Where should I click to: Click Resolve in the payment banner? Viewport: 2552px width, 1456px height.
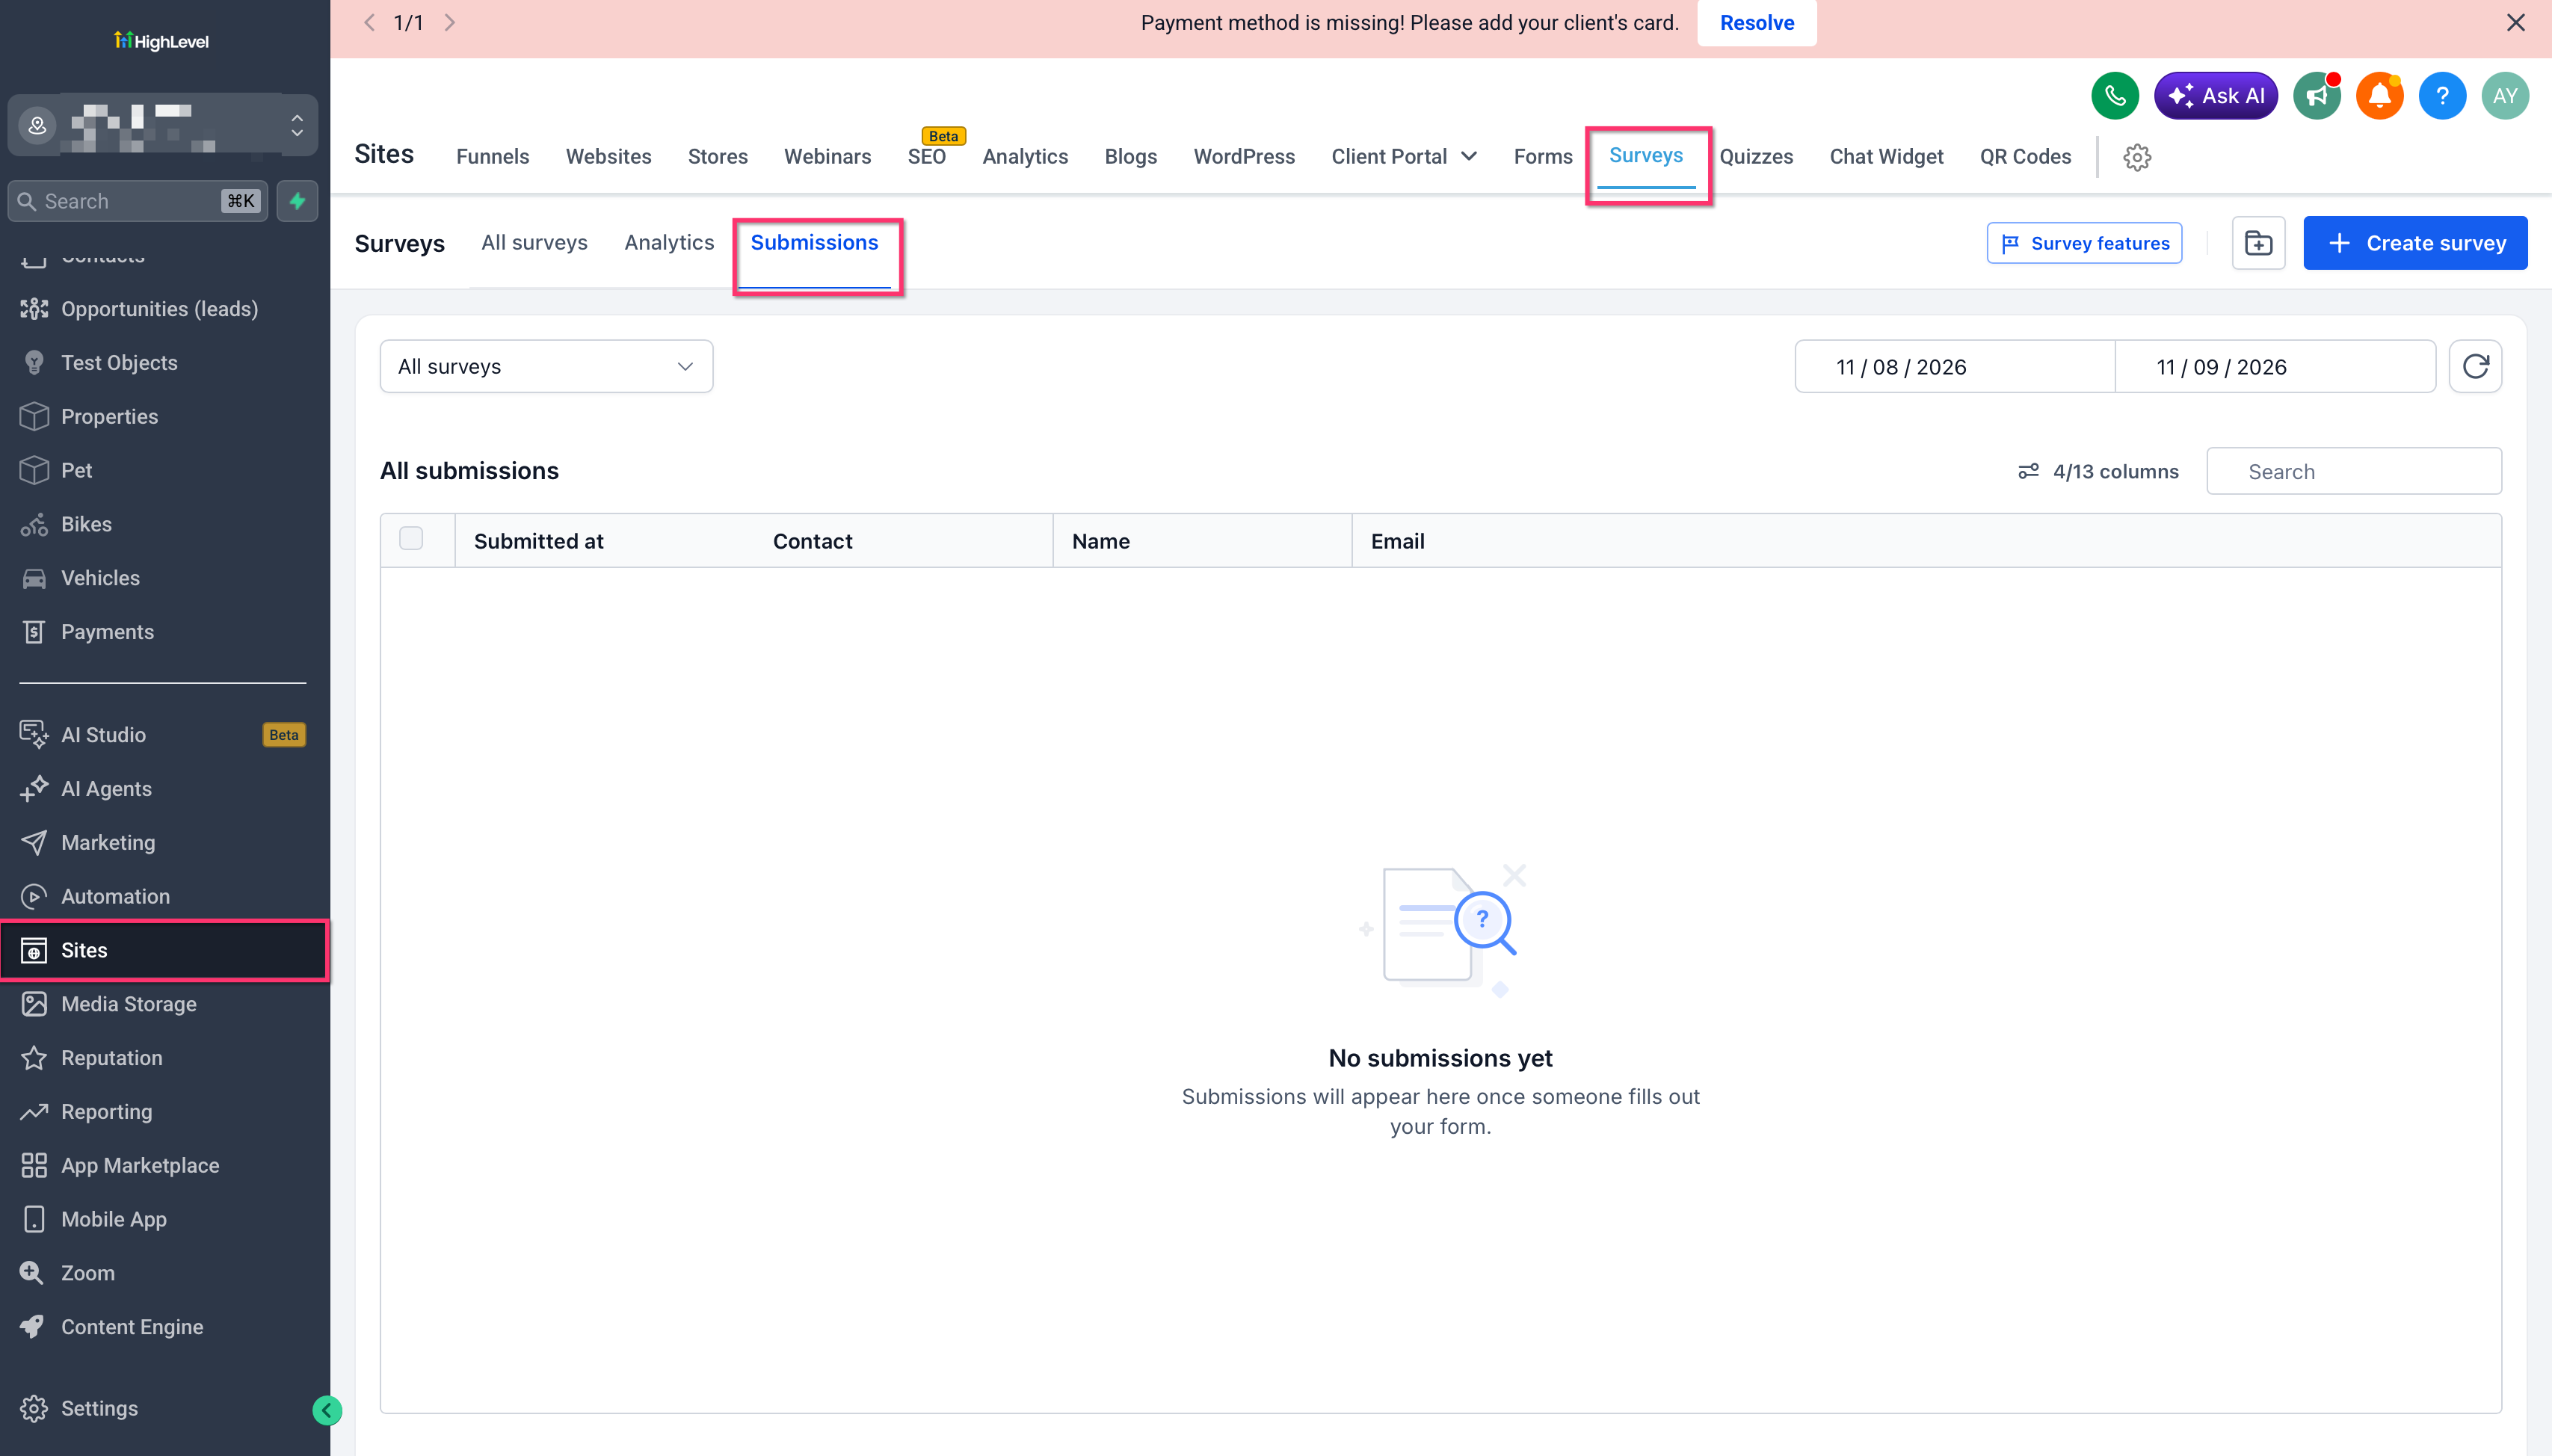pyautogui.click(x=1756, y=23)
